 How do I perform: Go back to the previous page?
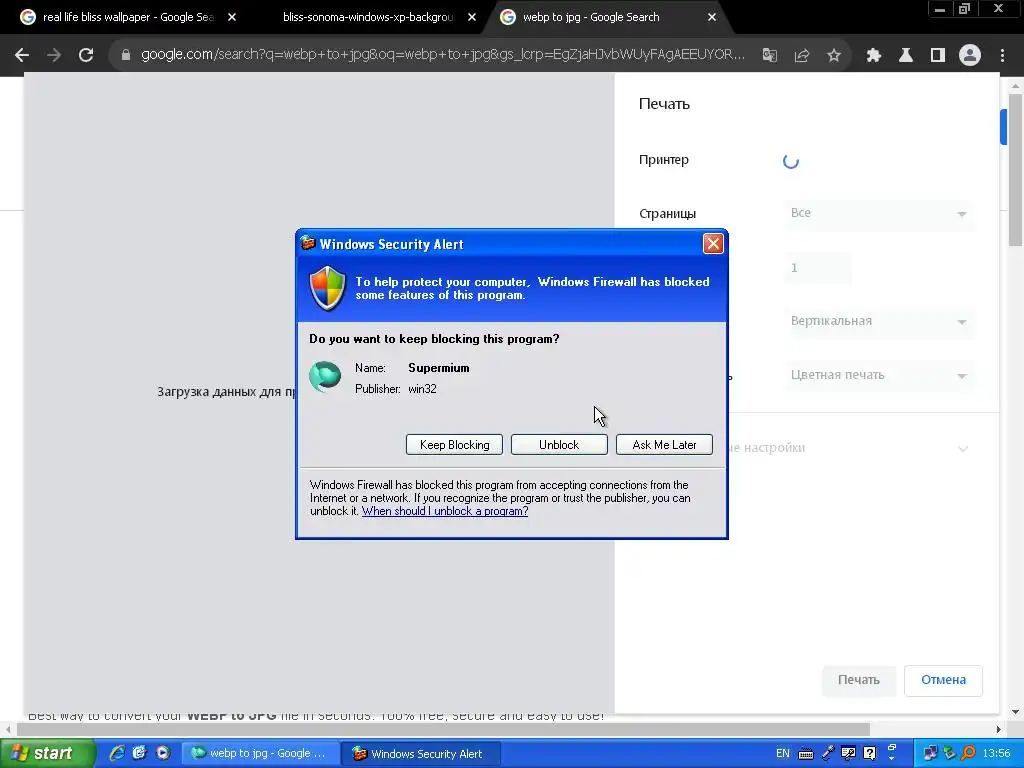[x=22, y=56]
